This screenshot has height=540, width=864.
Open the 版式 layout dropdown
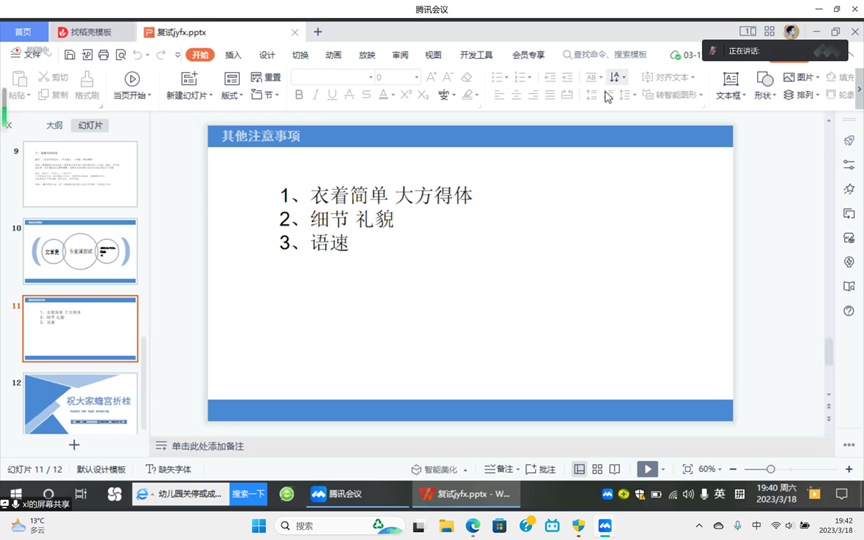point(231,95)
